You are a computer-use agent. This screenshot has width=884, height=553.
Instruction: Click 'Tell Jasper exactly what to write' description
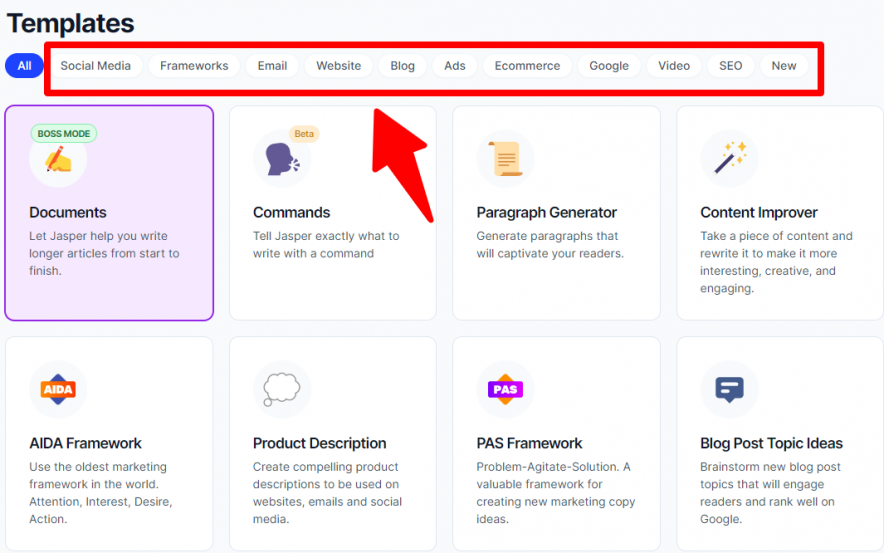coord(326,245)
